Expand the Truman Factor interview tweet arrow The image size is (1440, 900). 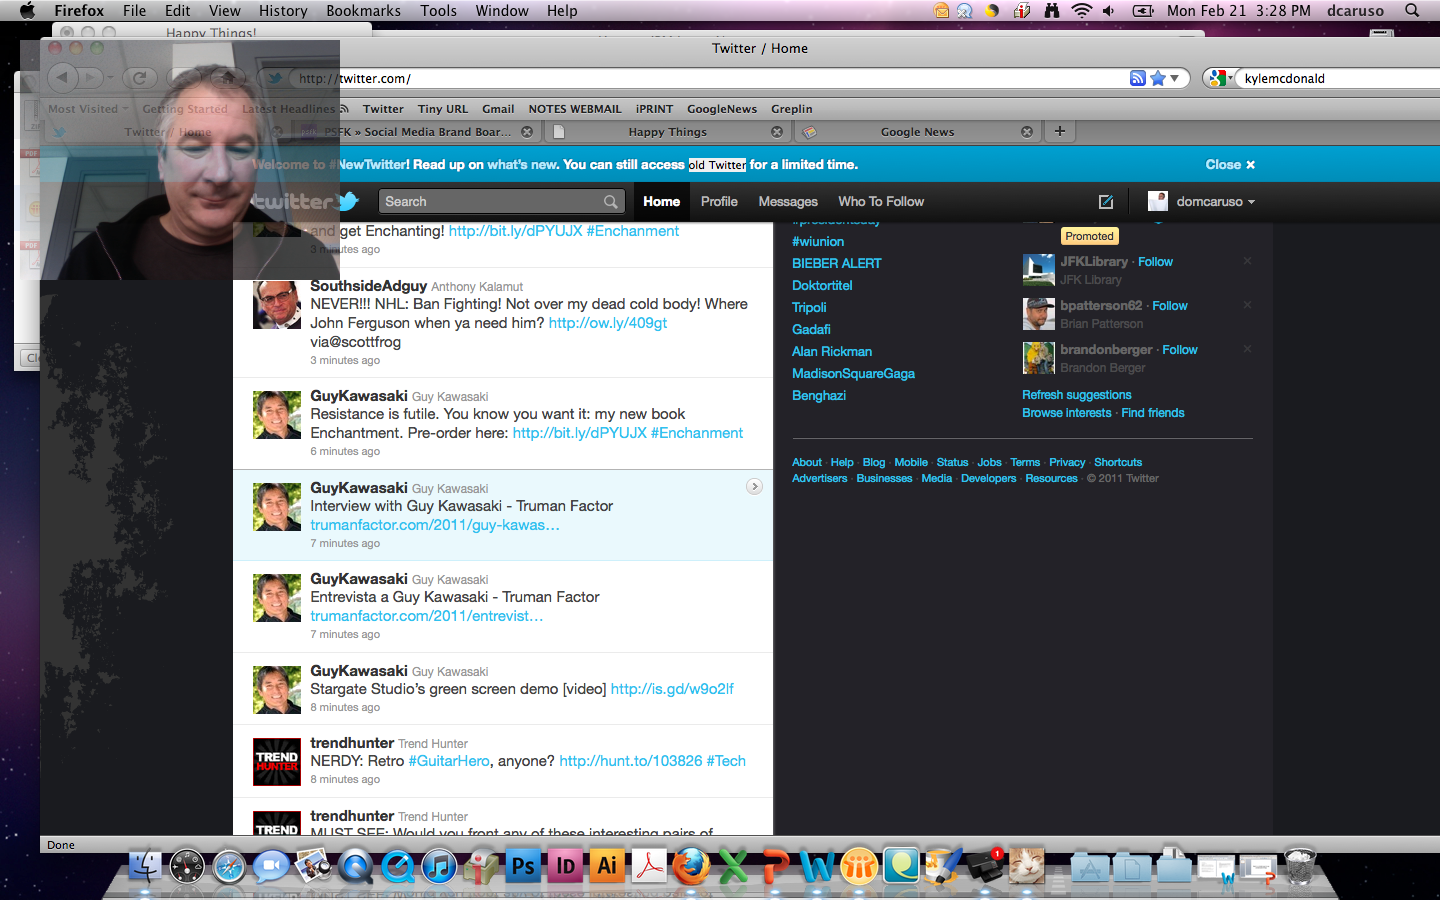[754, 486]
